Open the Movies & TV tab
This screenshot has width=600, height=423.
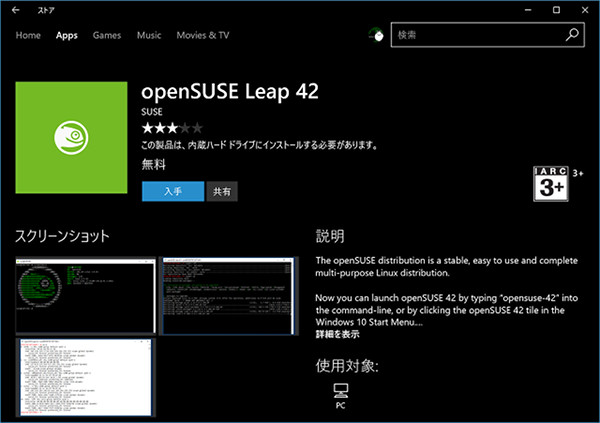(203, 35)
